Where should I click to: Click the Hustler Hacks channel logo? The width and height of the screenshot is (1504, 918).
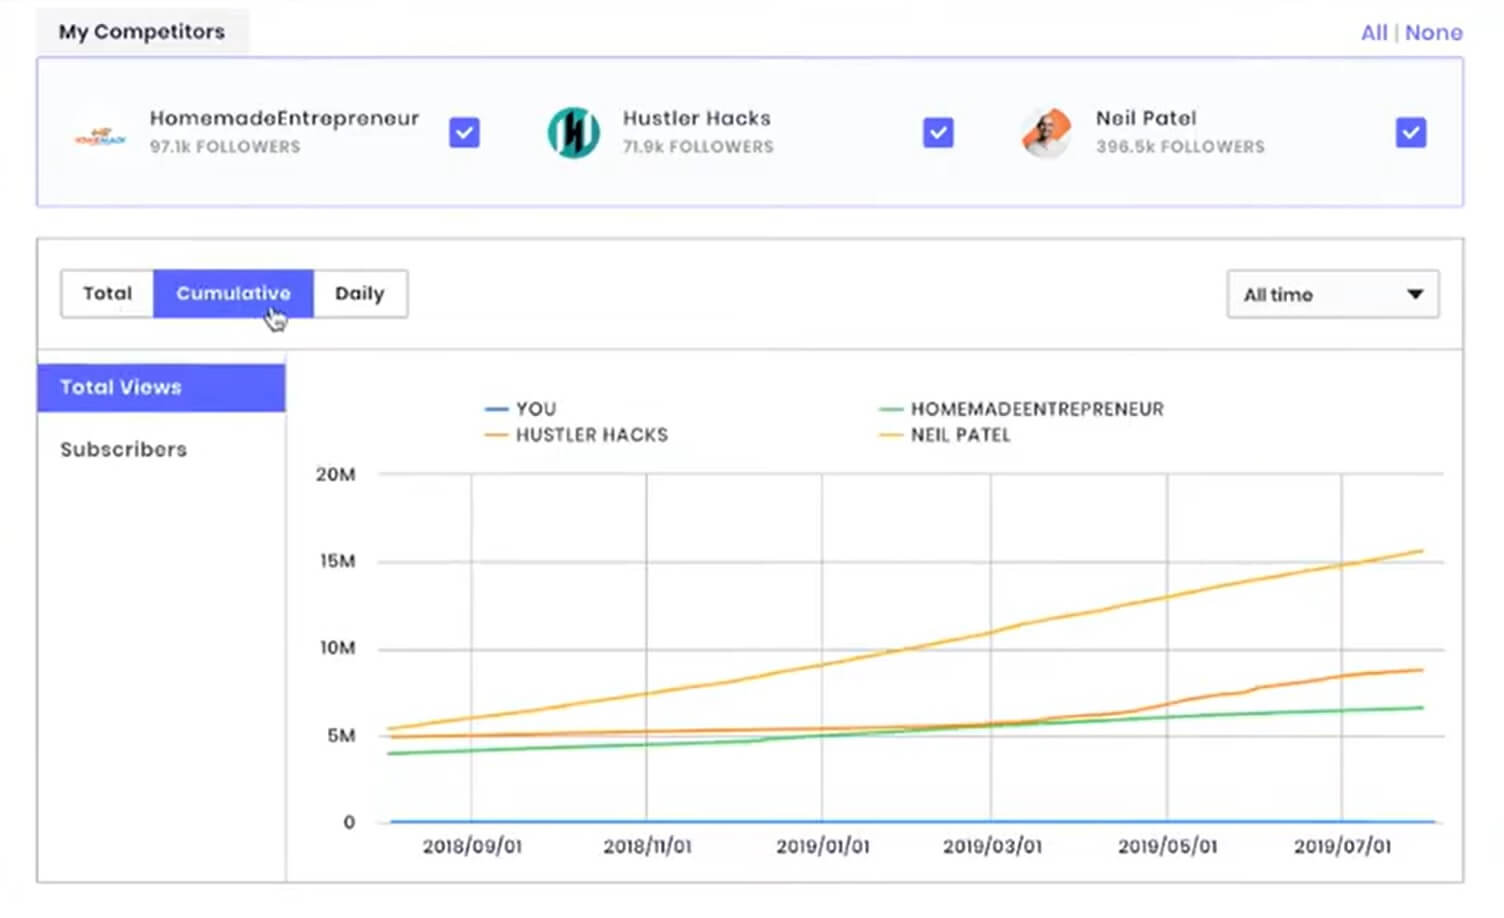click(x=574, y=132)
